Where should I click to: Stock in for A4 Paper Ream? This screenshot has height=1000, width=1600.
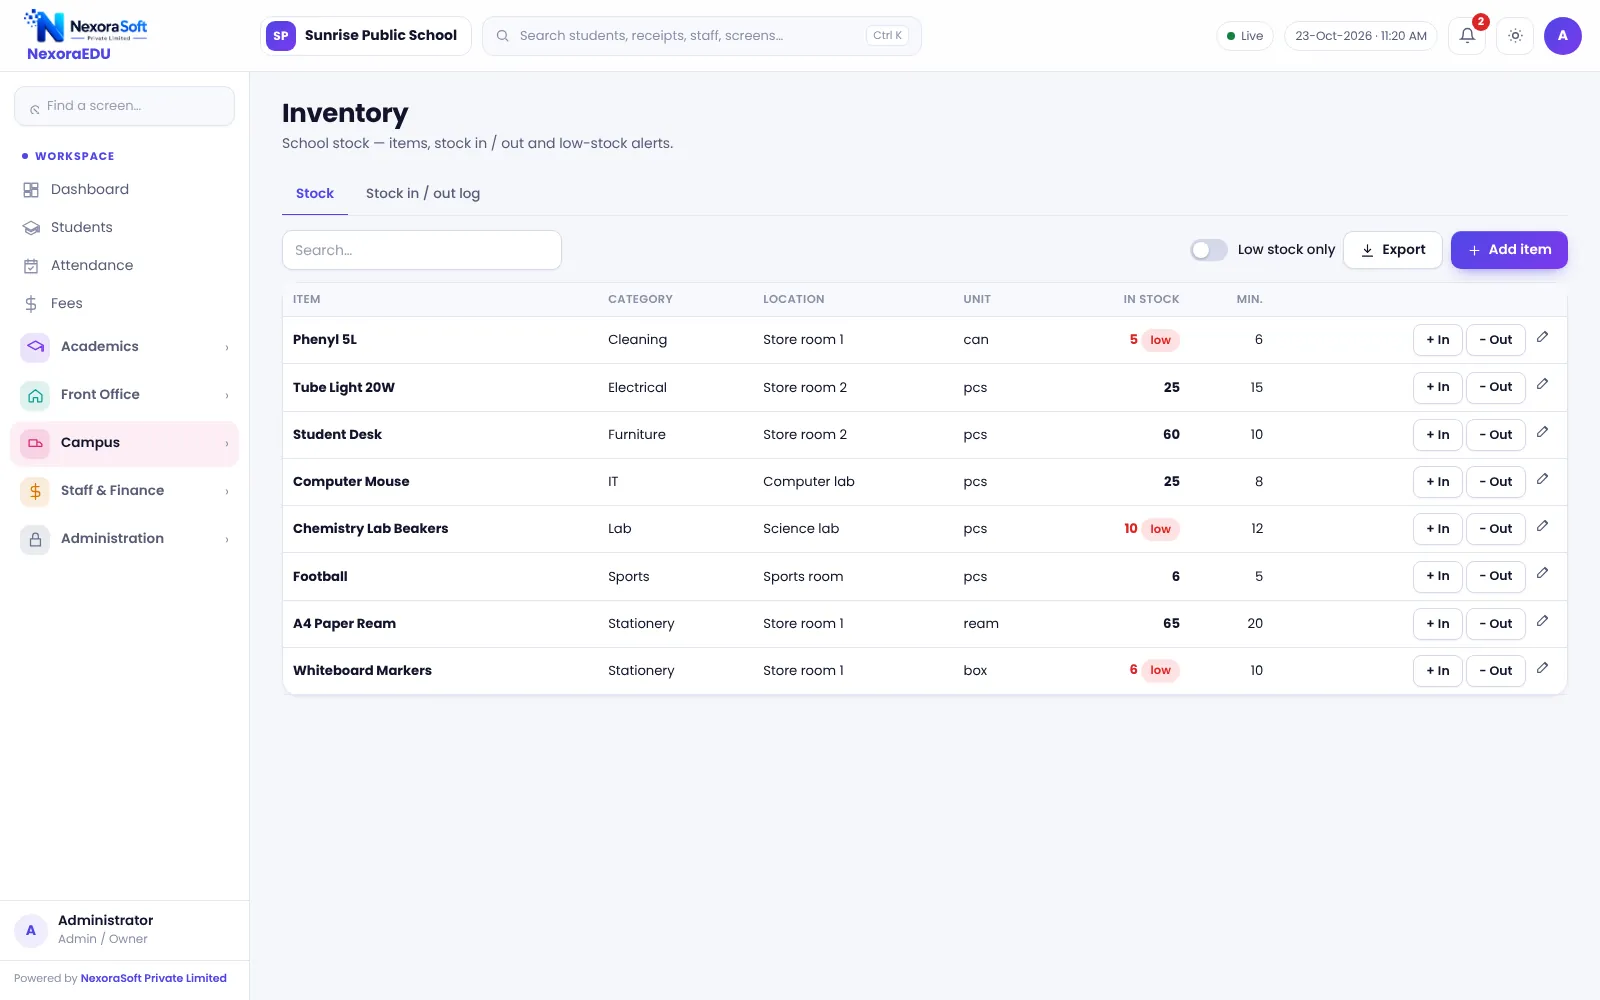[1438, 624]
